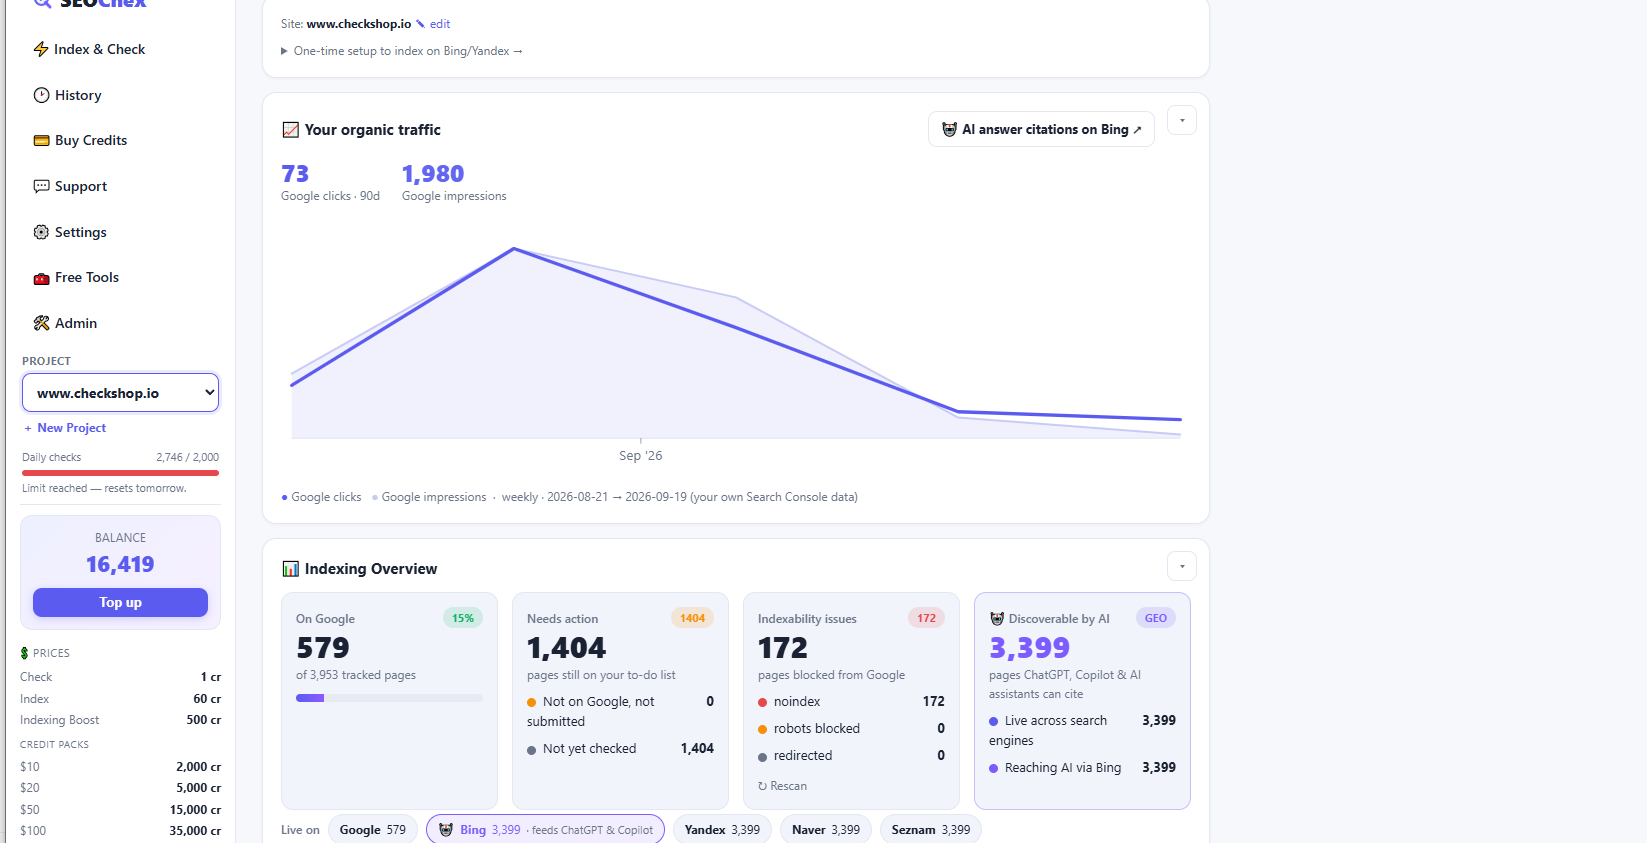The height and width of the screenshot is (843, 1647).
Task: Click the 73 Google clicks value
Action: point(295,174)
